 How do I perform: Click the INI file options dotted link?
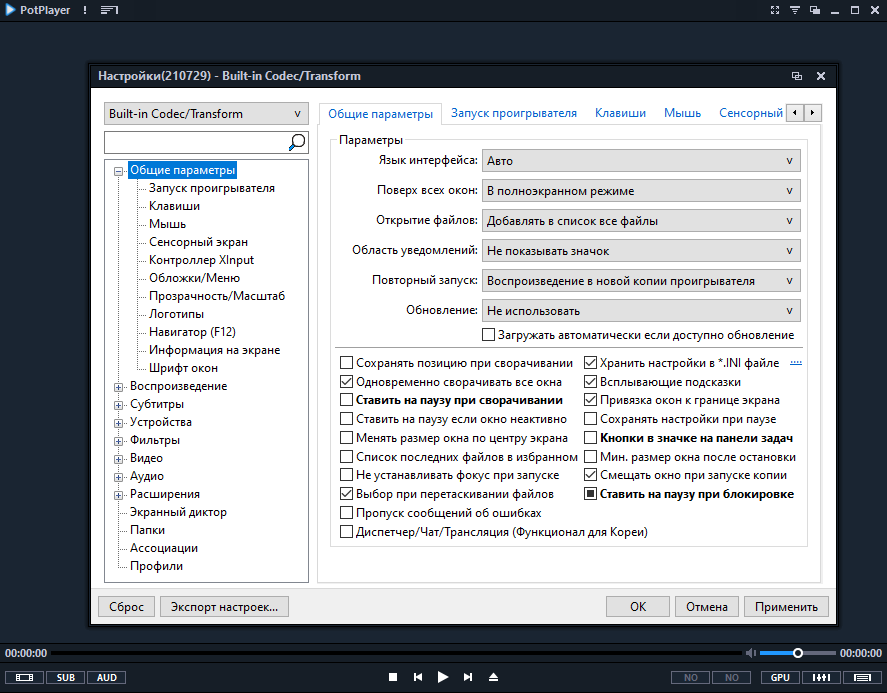tap(795, 363)
